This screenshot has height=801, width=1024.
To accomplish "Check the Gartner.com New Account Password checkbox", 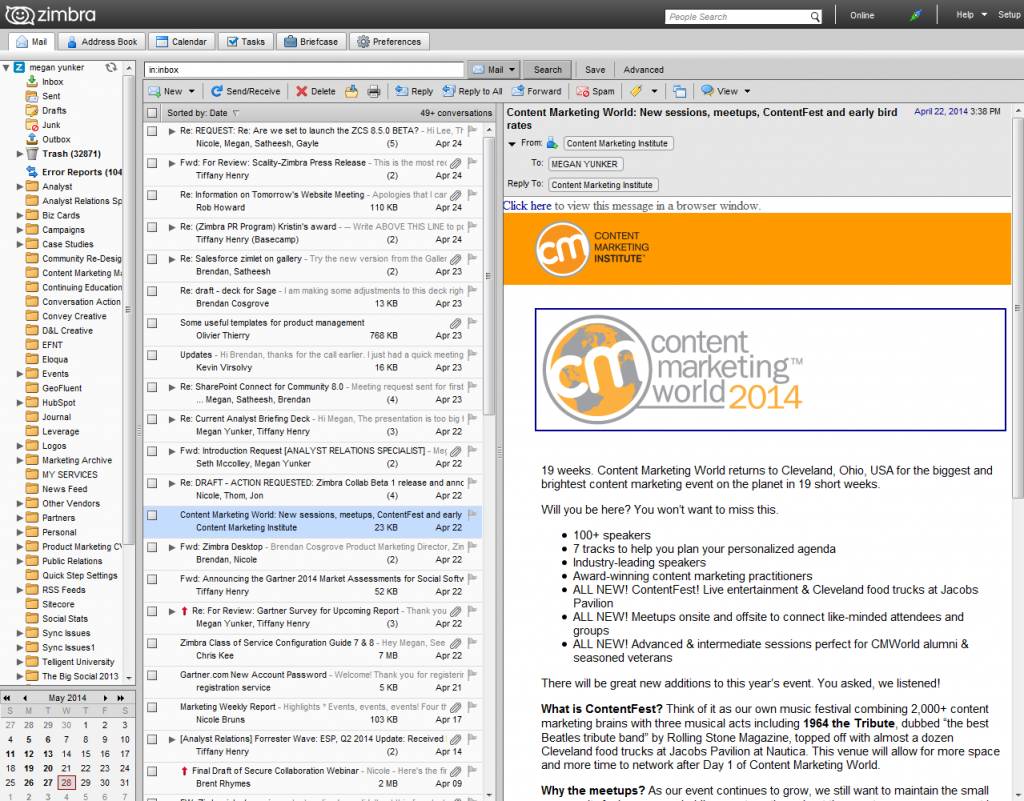I will click(152, 675).
